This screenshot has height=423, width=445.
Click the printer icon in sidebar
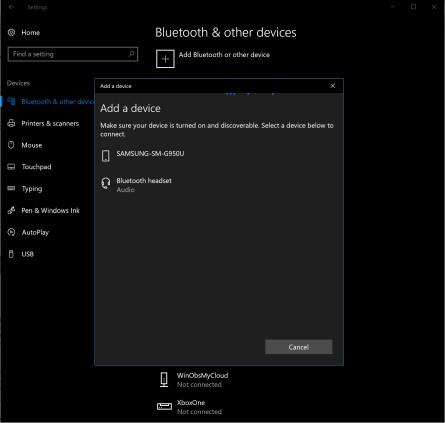click(x=11, y=123)
